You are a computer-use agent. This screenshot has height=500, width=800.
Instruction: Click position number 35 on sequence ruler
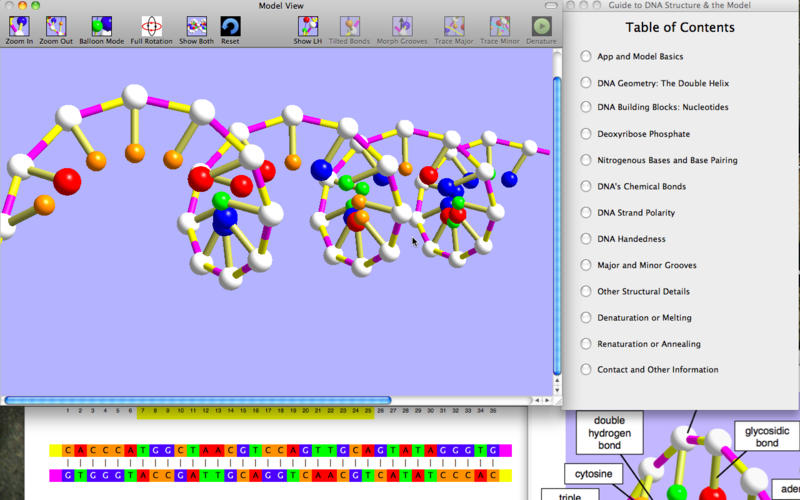(493, 411)
